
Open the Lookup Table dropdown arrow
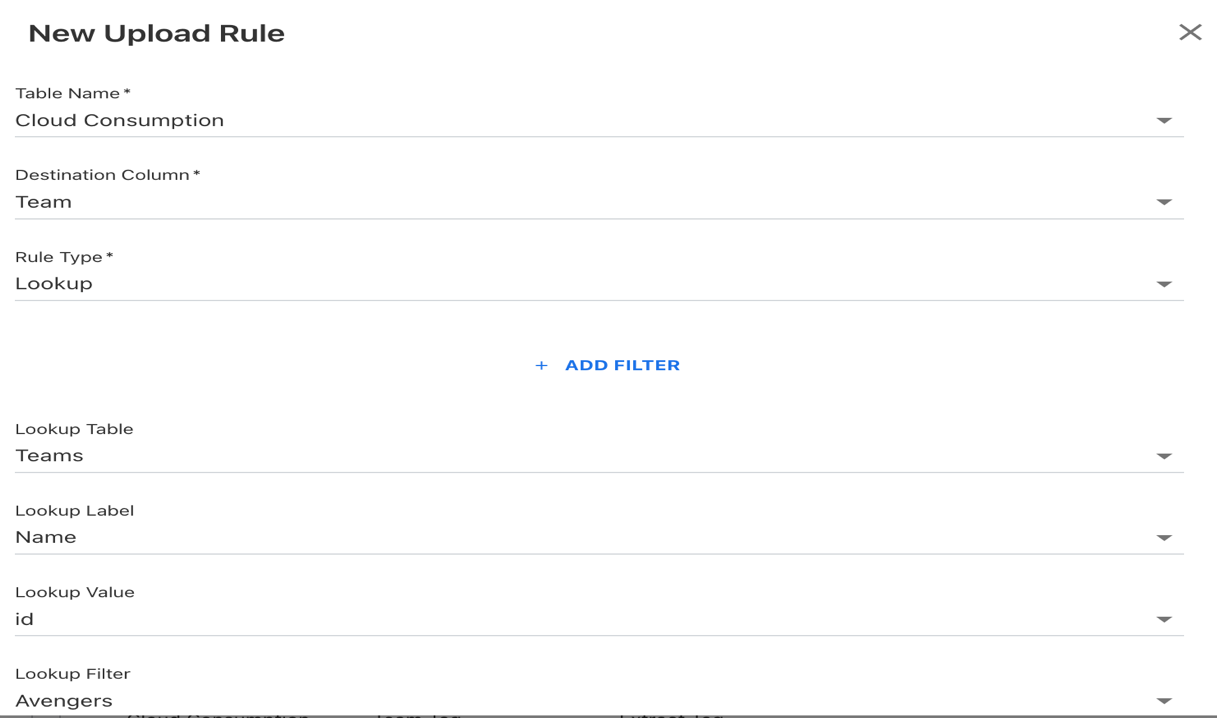pos(1164,456)
